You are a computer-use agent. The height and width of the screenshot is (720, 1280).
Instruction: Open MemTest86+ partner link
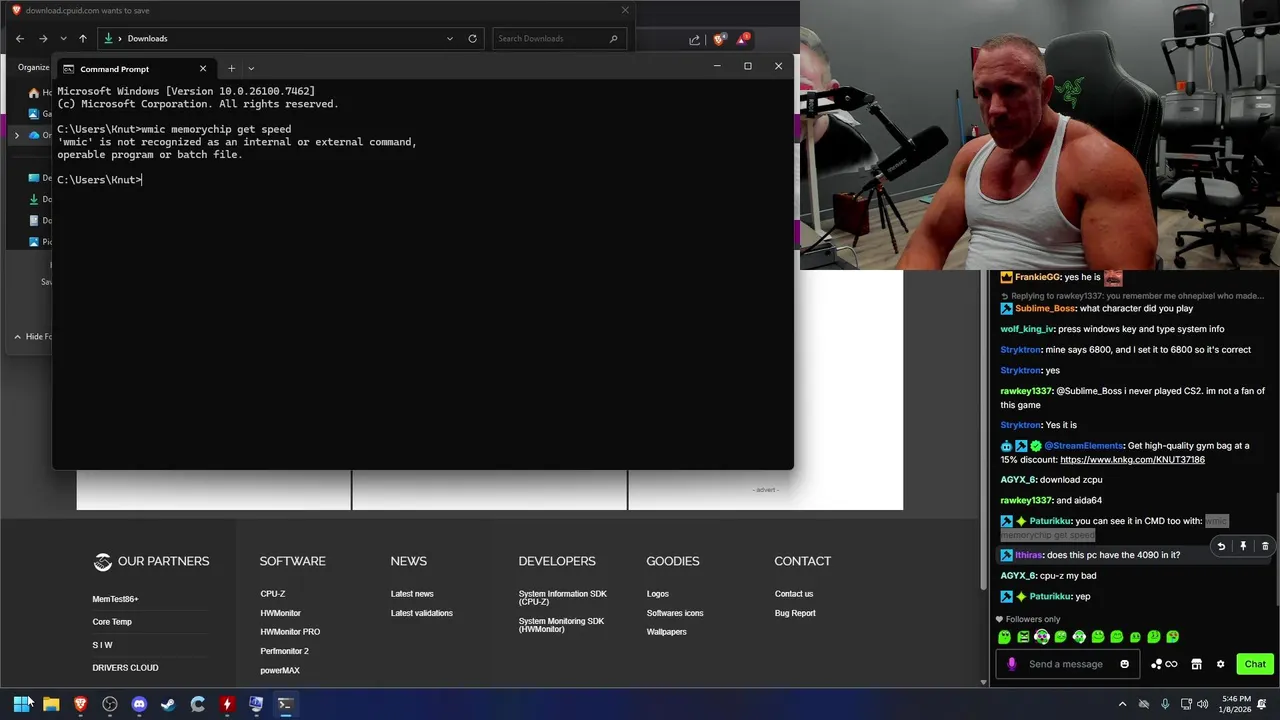coord(115,599)
